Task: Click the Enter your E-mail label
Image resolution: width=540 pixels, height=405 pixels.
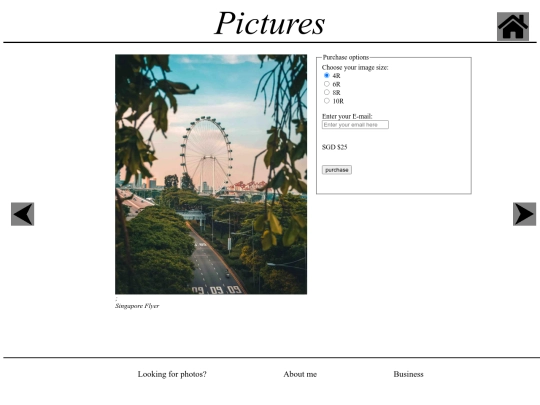Action: point(347,116)
